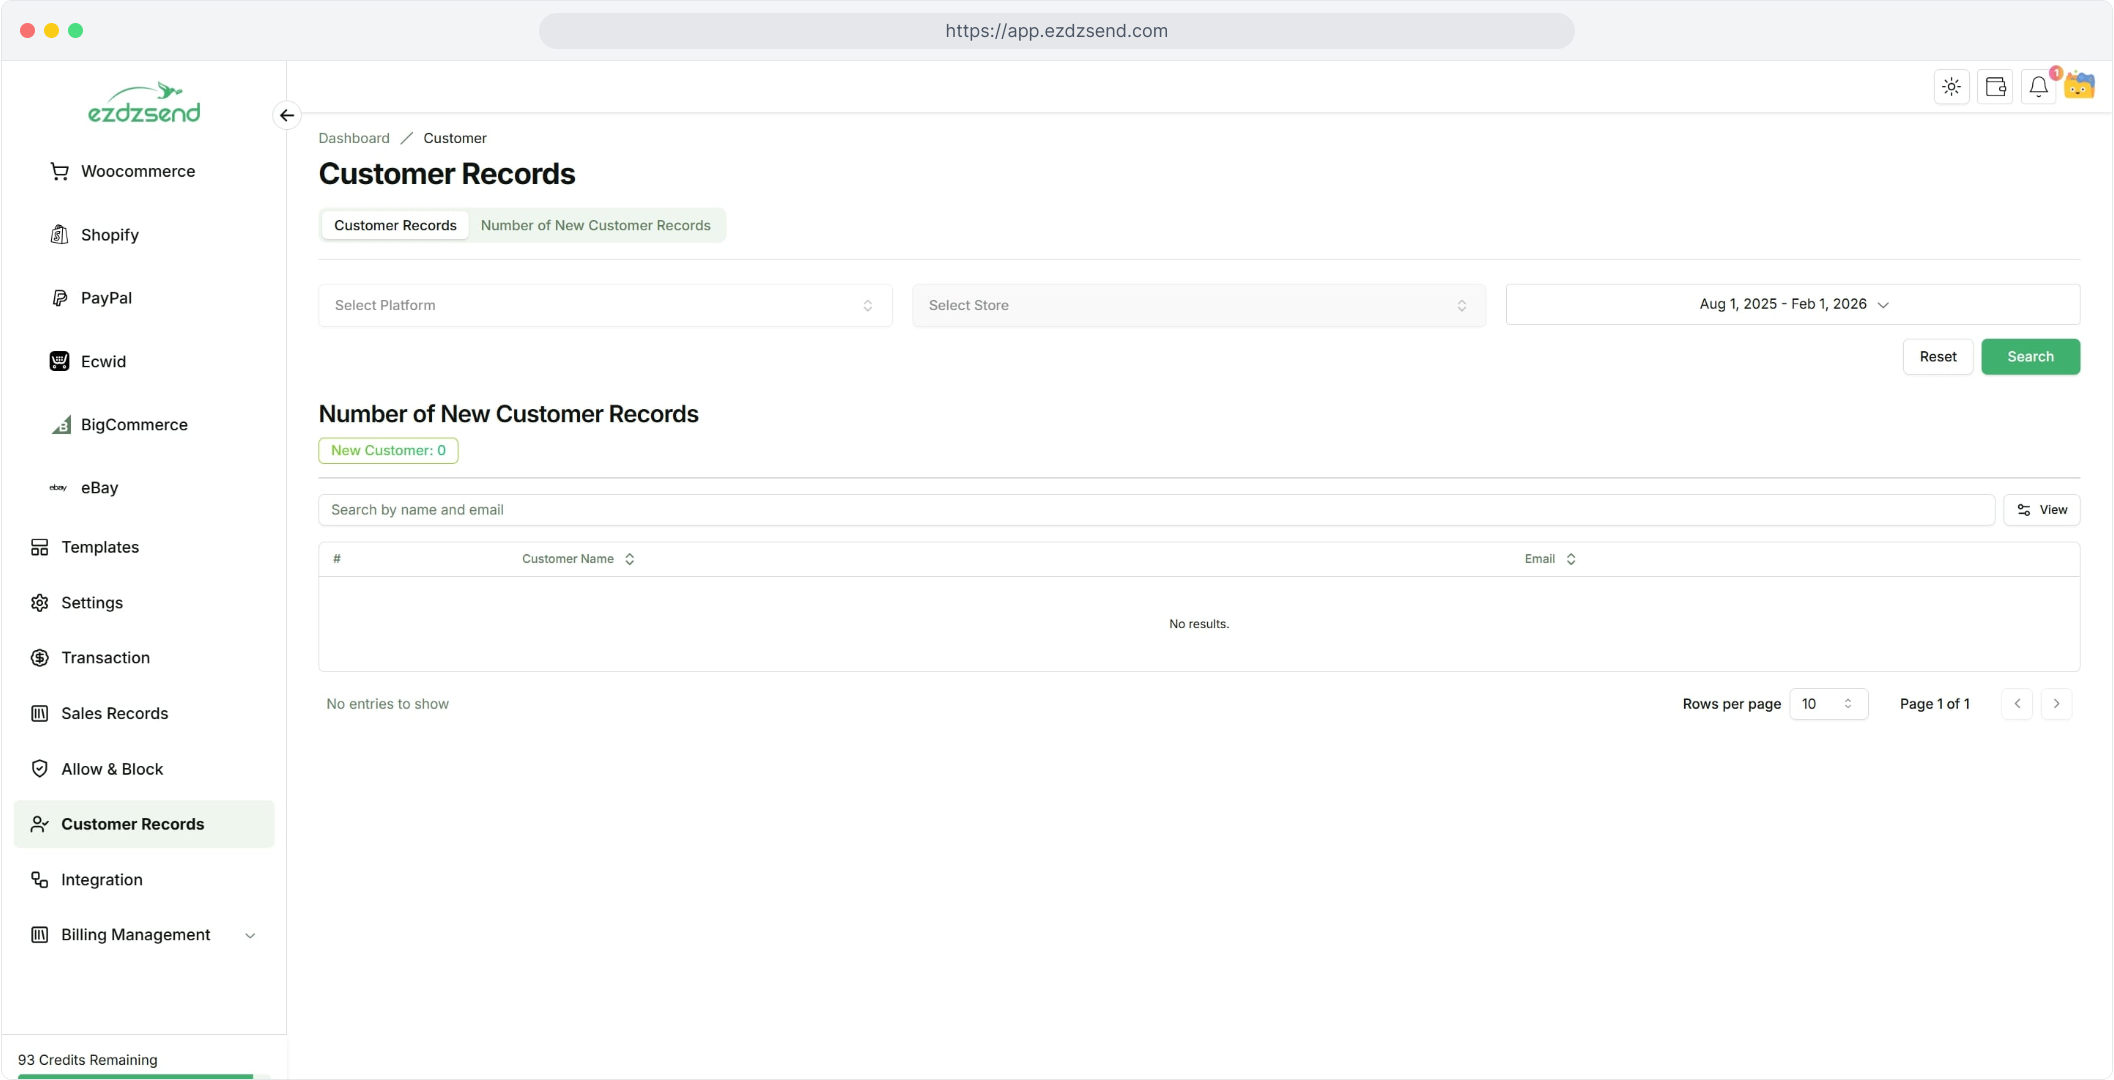
Task: Open notifications bell icon
Action: pos(2038,87)
